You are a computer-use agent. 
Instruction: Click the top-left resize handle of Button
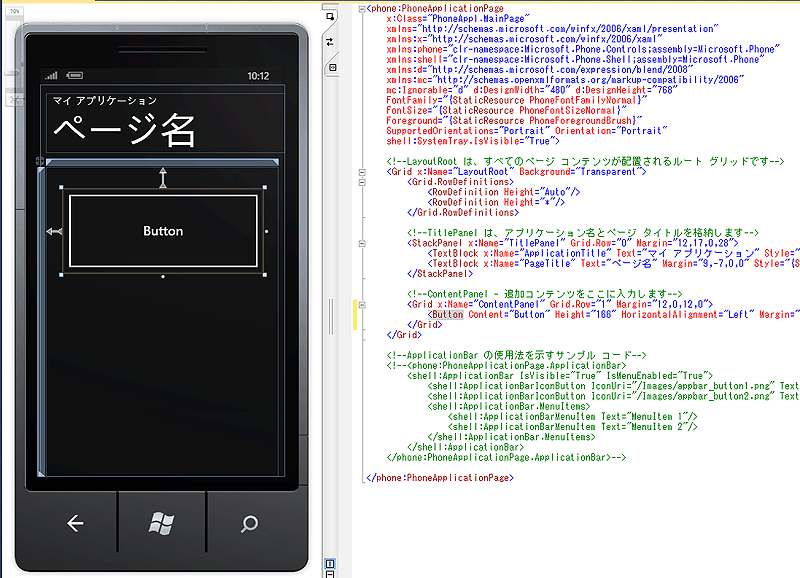click(x=61, y=188)
